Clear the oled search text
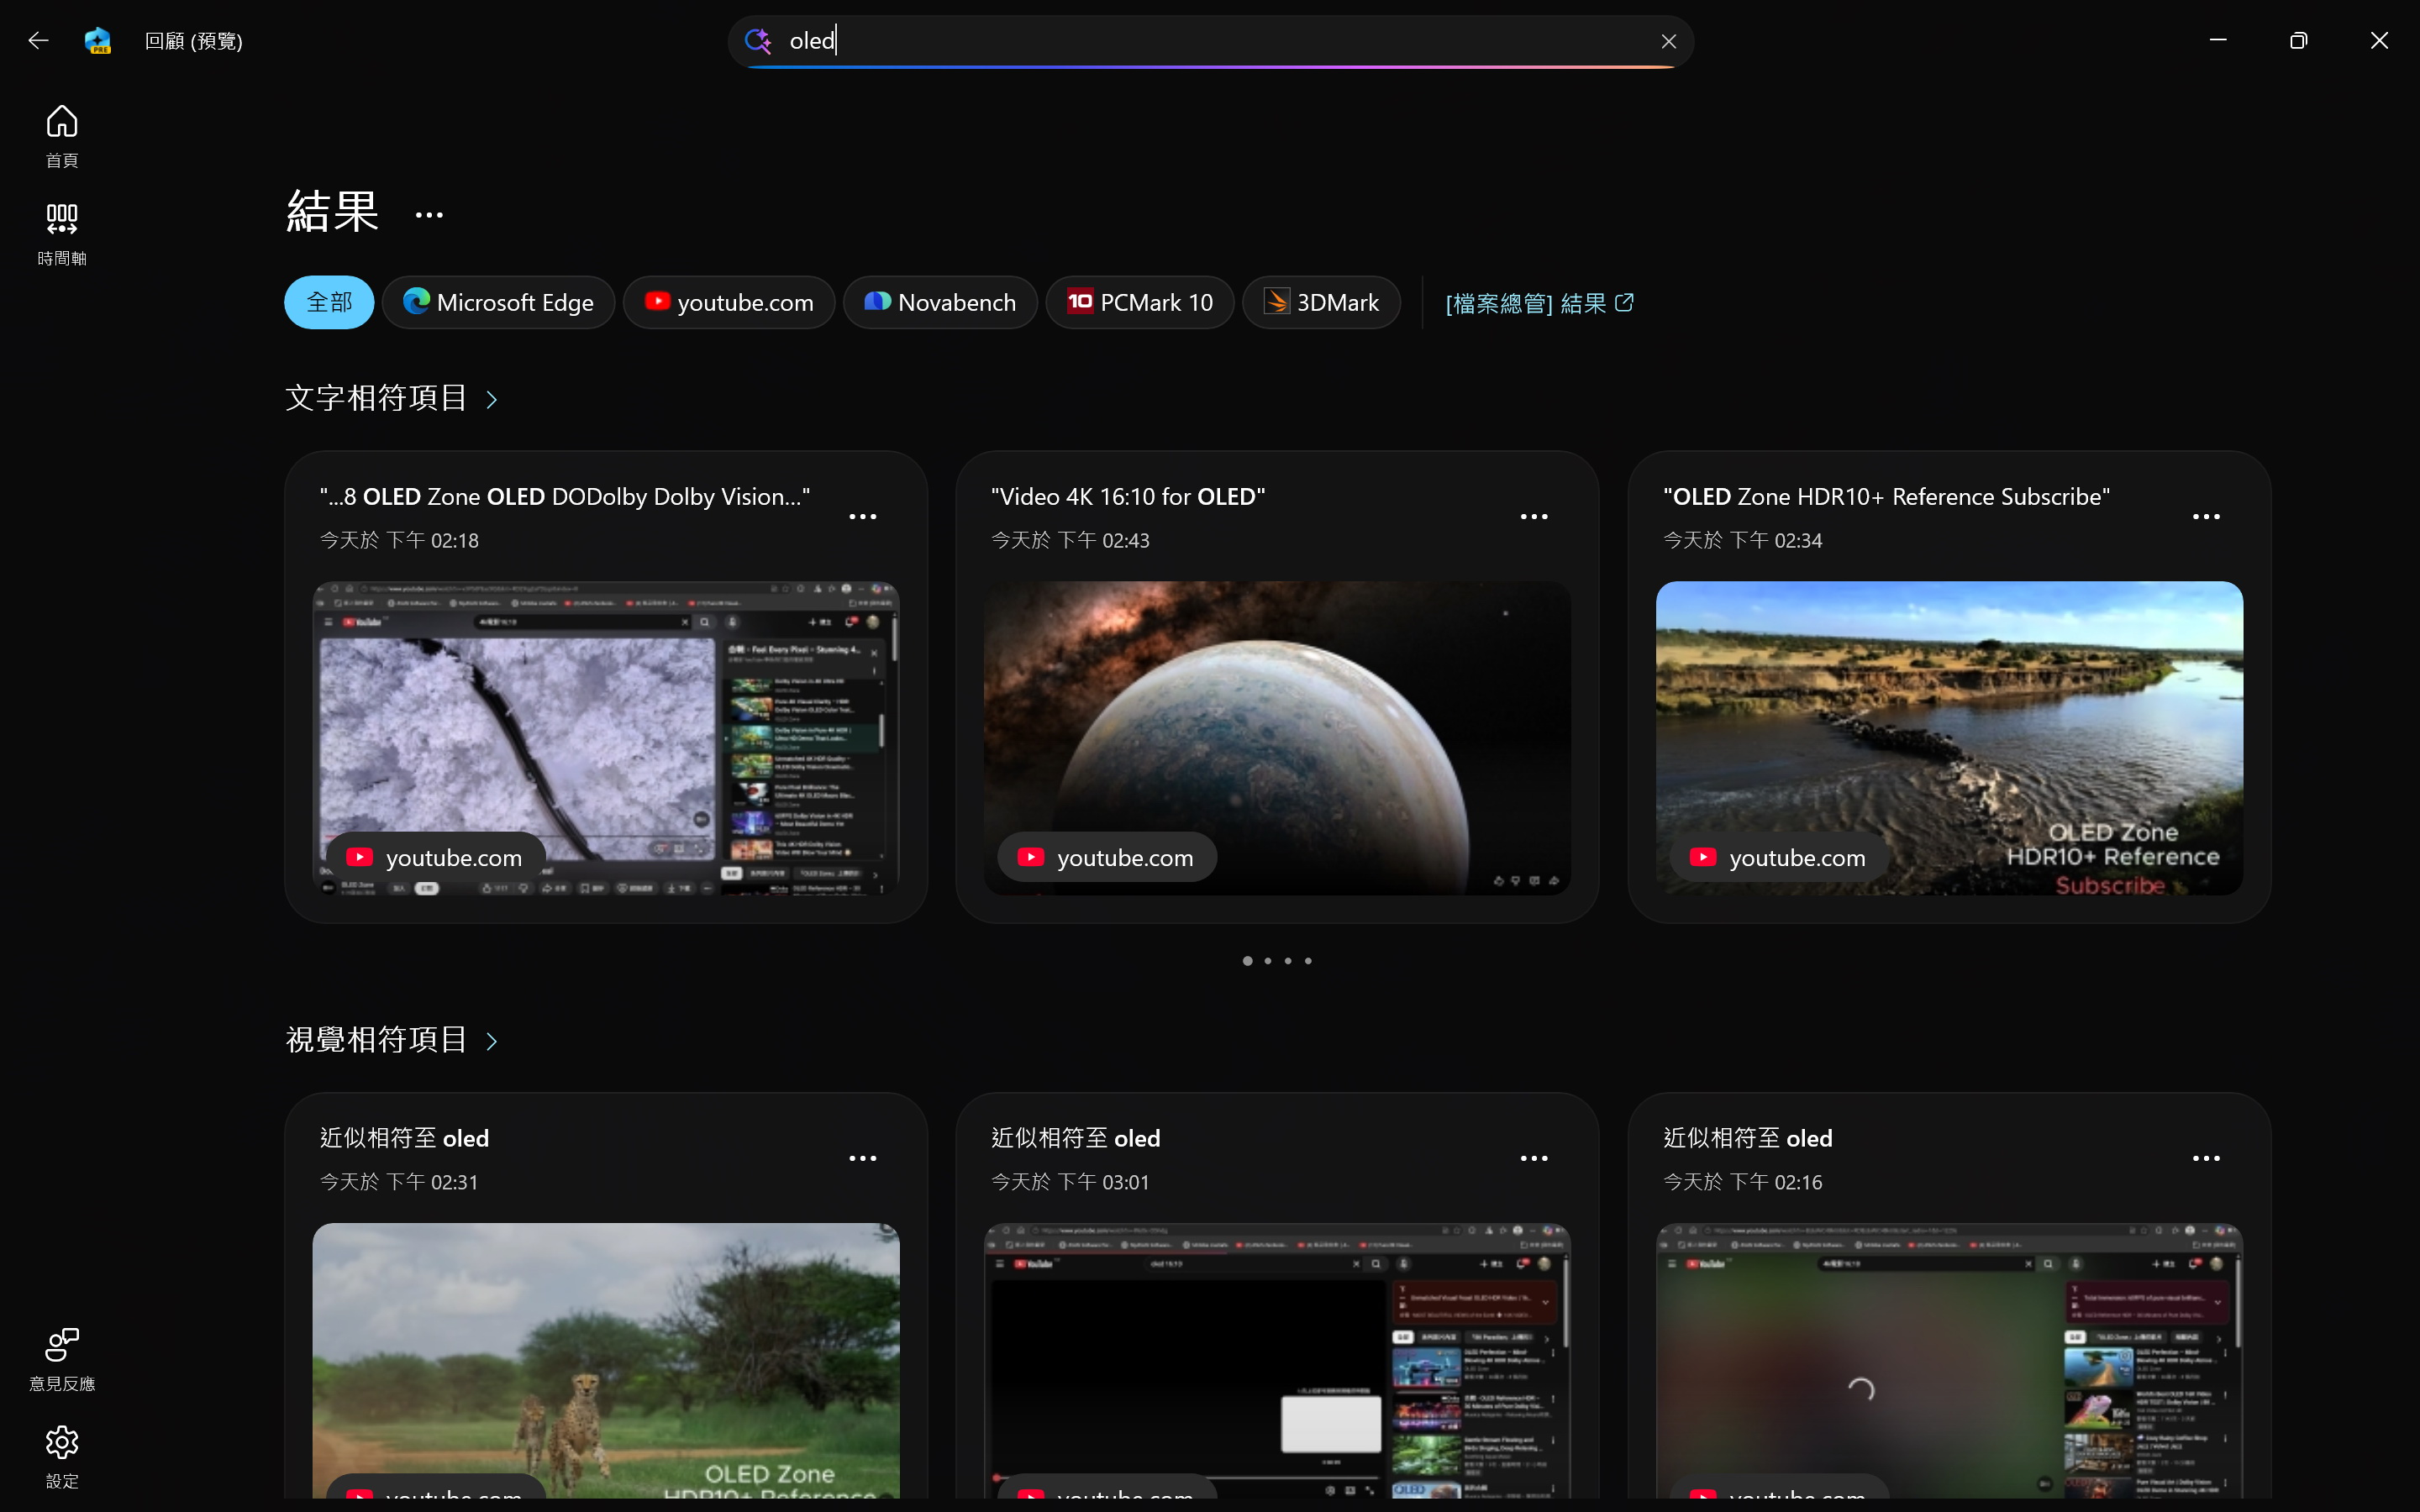The width and height of the screenshot is (2420, 1512). [1668, 41]
